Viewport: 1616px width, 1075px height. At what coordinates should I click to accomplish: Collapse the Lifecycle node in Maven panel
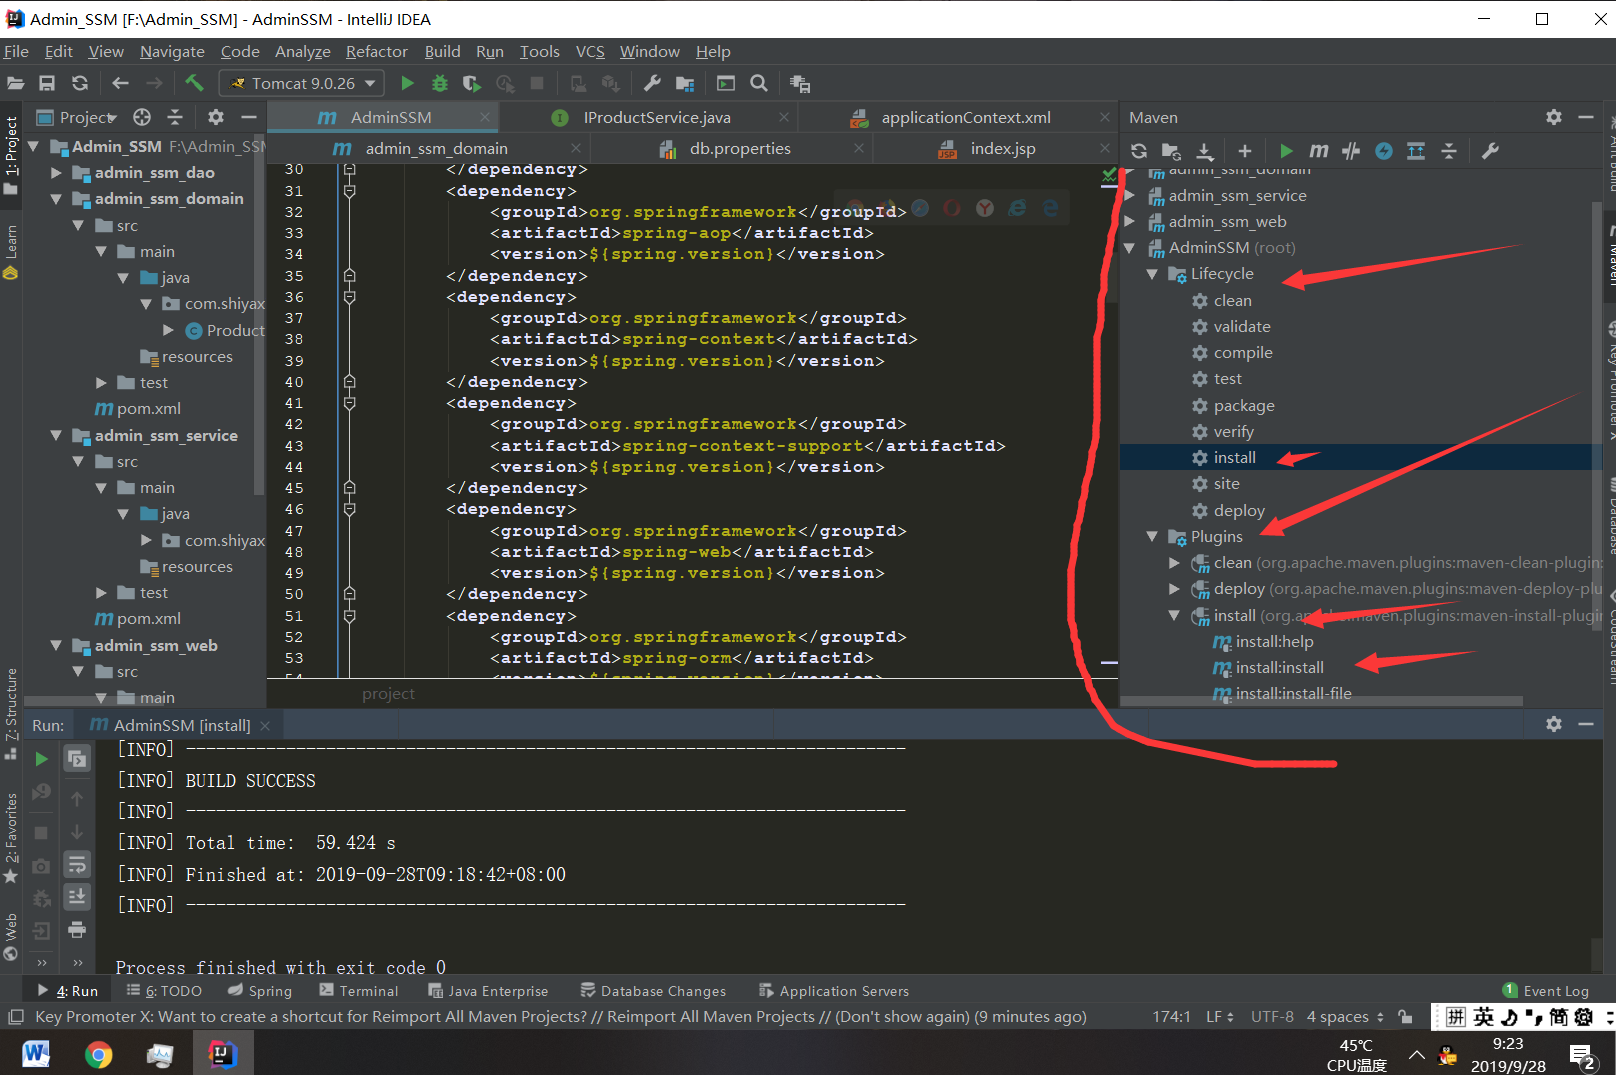pos(1151,273)
